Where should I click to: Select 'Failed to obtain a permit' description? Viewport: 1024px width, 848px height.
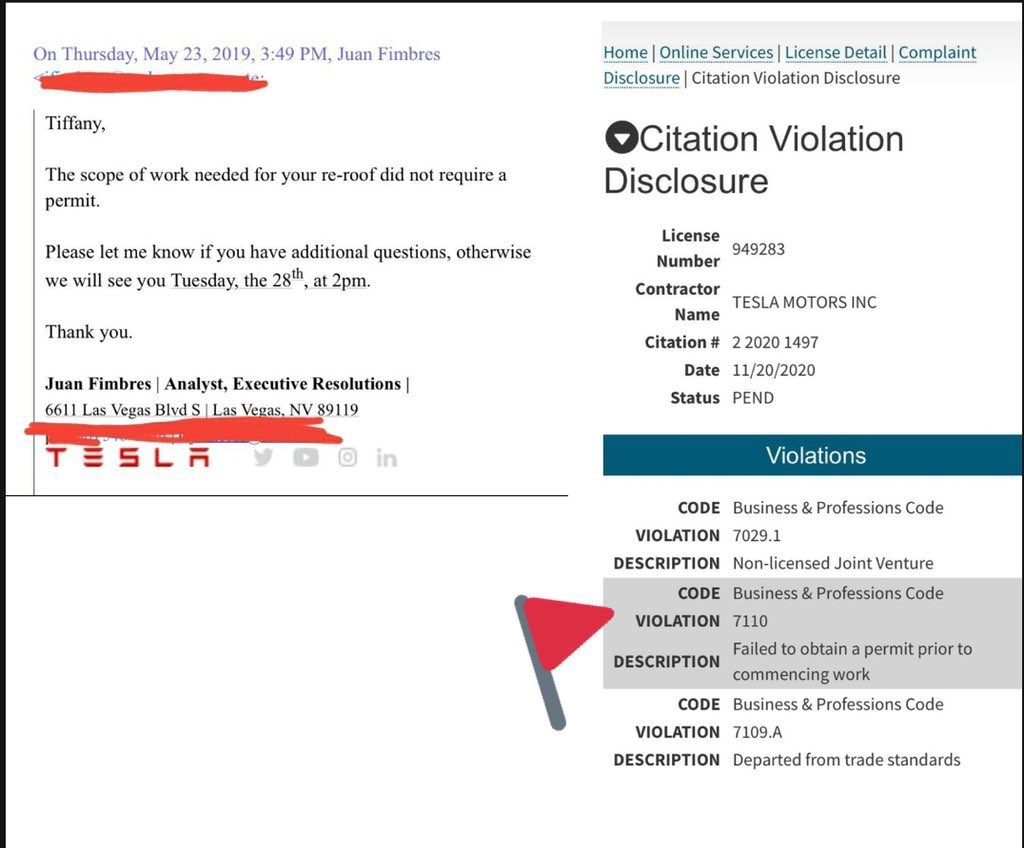click(852, 661)
